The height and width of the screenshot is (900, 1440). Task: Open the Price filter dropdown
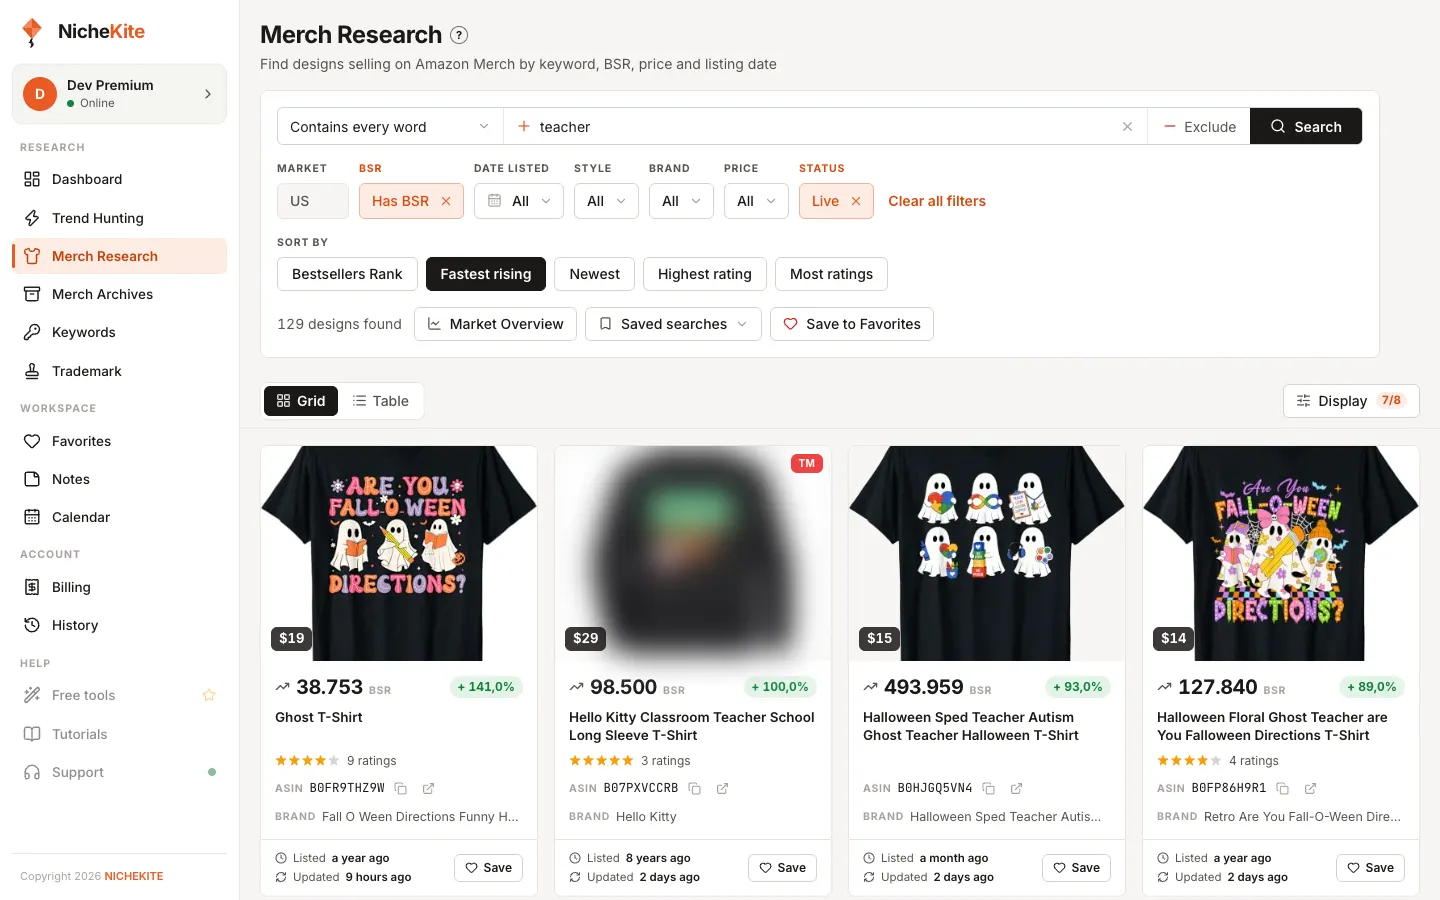coord(756,201)
